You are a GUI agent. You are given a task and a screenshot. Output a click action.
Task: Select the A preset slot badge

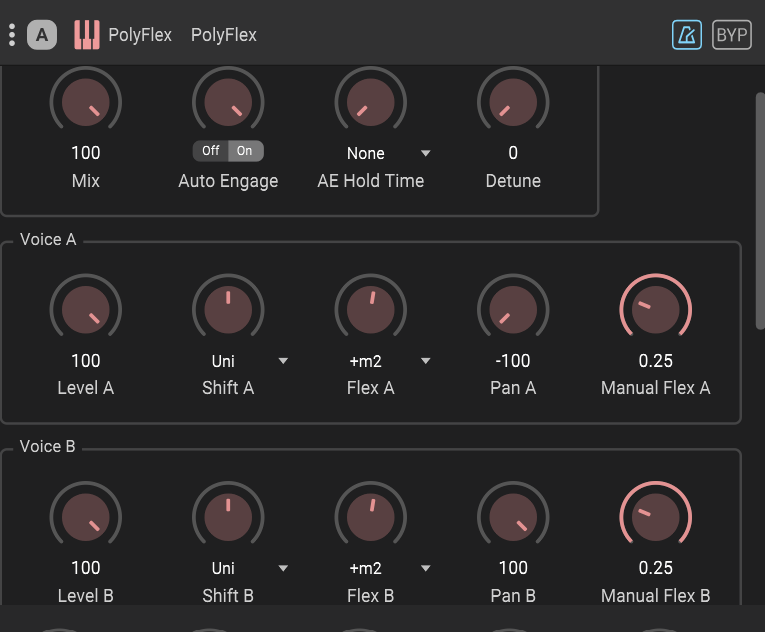click(x=41, y=35)
